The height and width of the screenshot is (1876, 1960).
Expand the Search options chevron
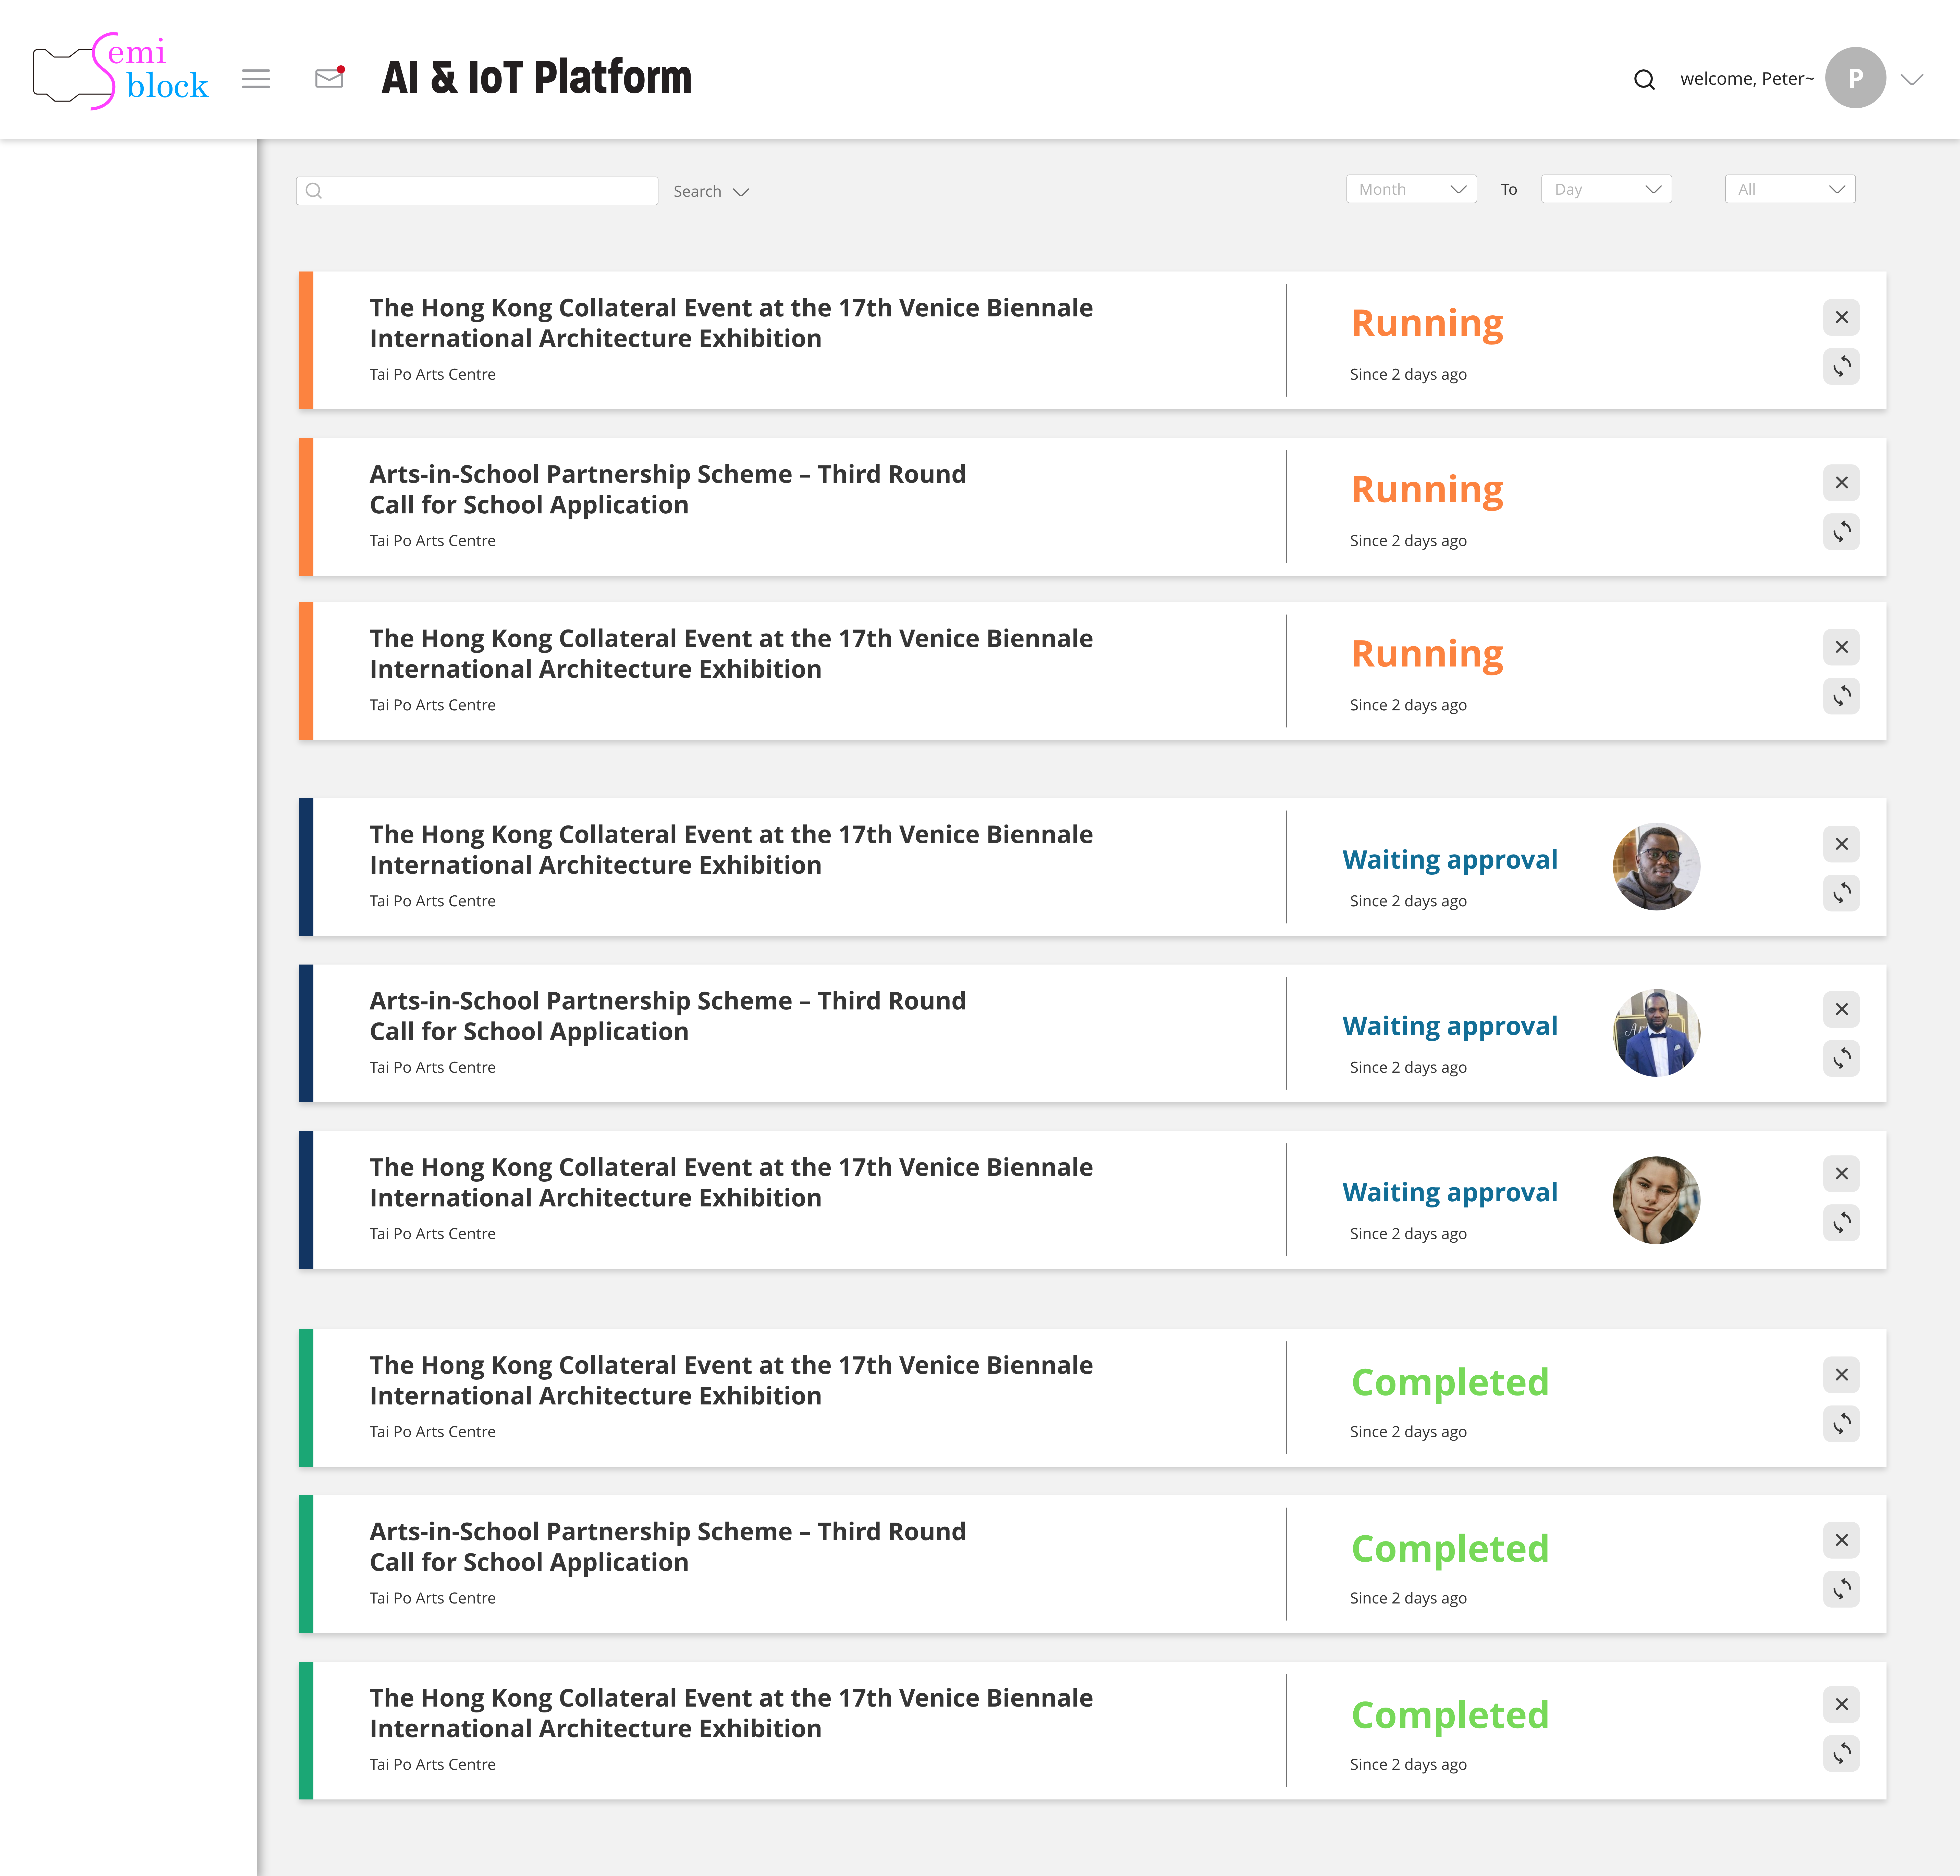[741, 192]
